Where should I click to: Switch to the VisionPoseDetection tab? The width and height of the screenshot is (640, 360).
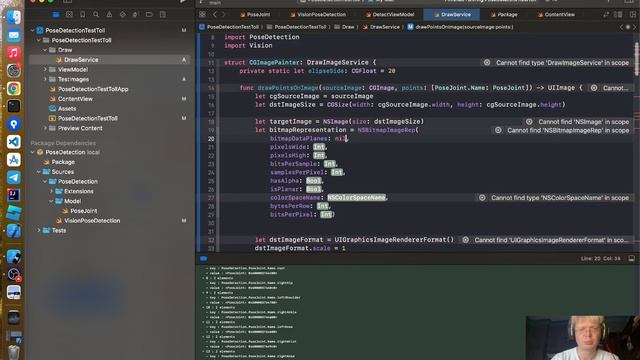318,15
